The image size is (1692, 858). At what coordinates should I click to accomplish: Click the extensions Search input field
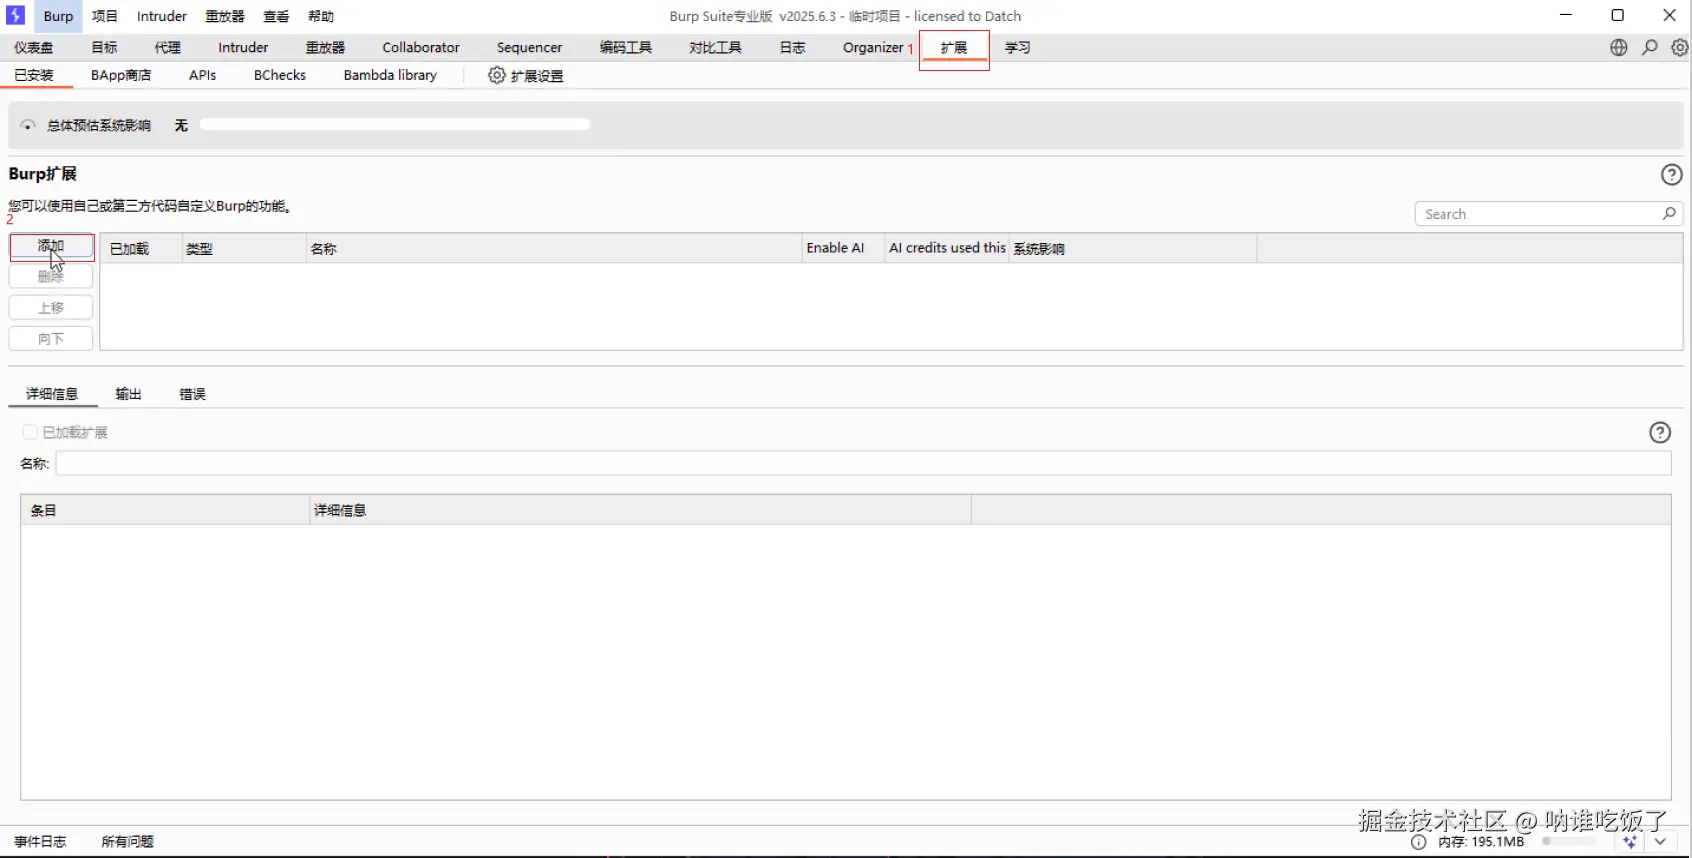pyautogui.click(x=1548, y=214)
